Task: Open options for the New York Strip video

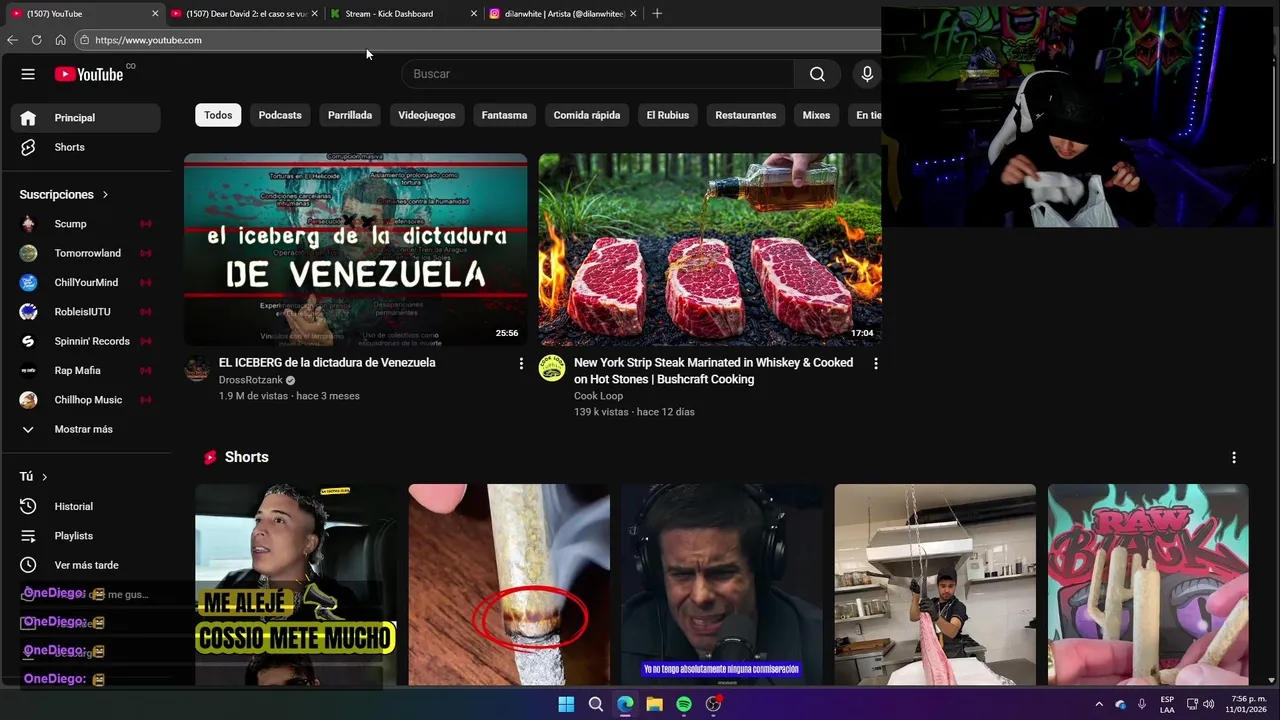Action: pyautogui.click(x=876, y=364)
